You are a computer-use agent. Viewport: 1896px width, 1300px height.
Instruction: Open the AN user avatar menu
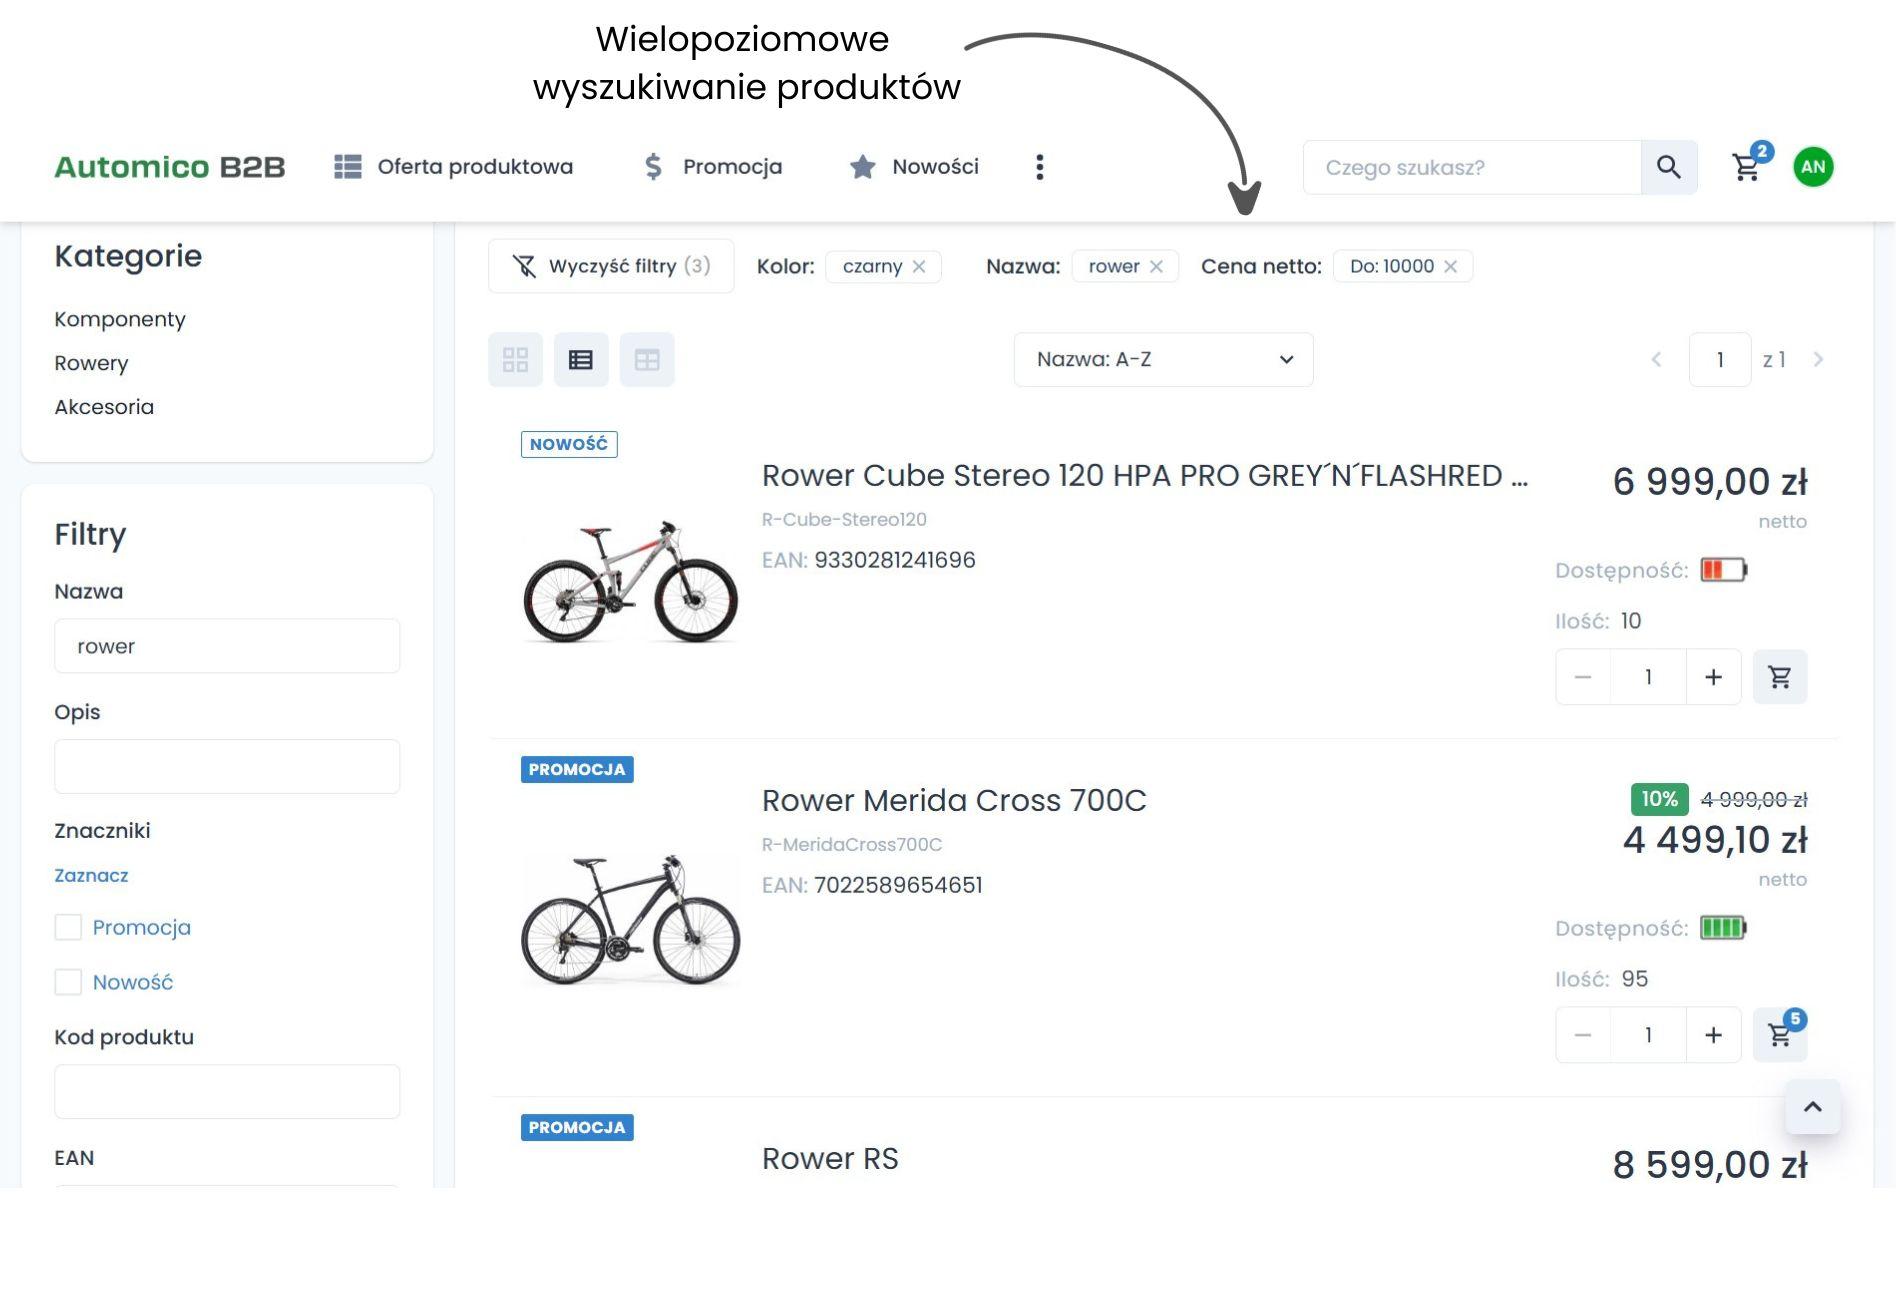point(1812,167)
